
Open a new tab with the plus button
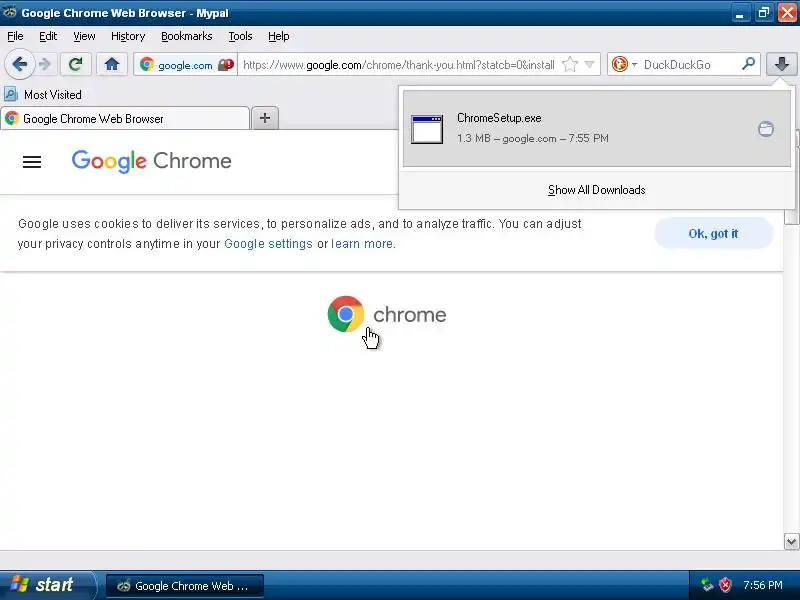(265, 118)
